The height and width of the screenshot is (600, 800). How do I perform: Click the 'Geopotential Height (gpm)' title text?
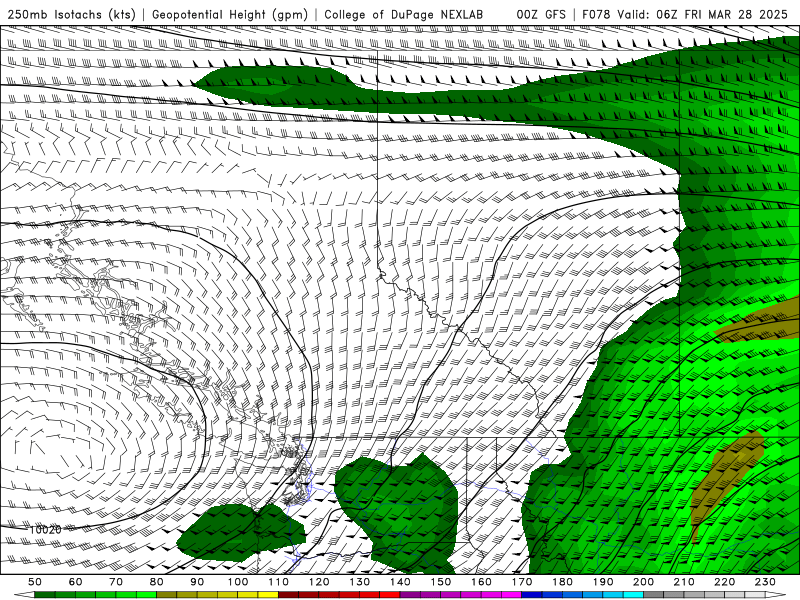pos(230,14)
